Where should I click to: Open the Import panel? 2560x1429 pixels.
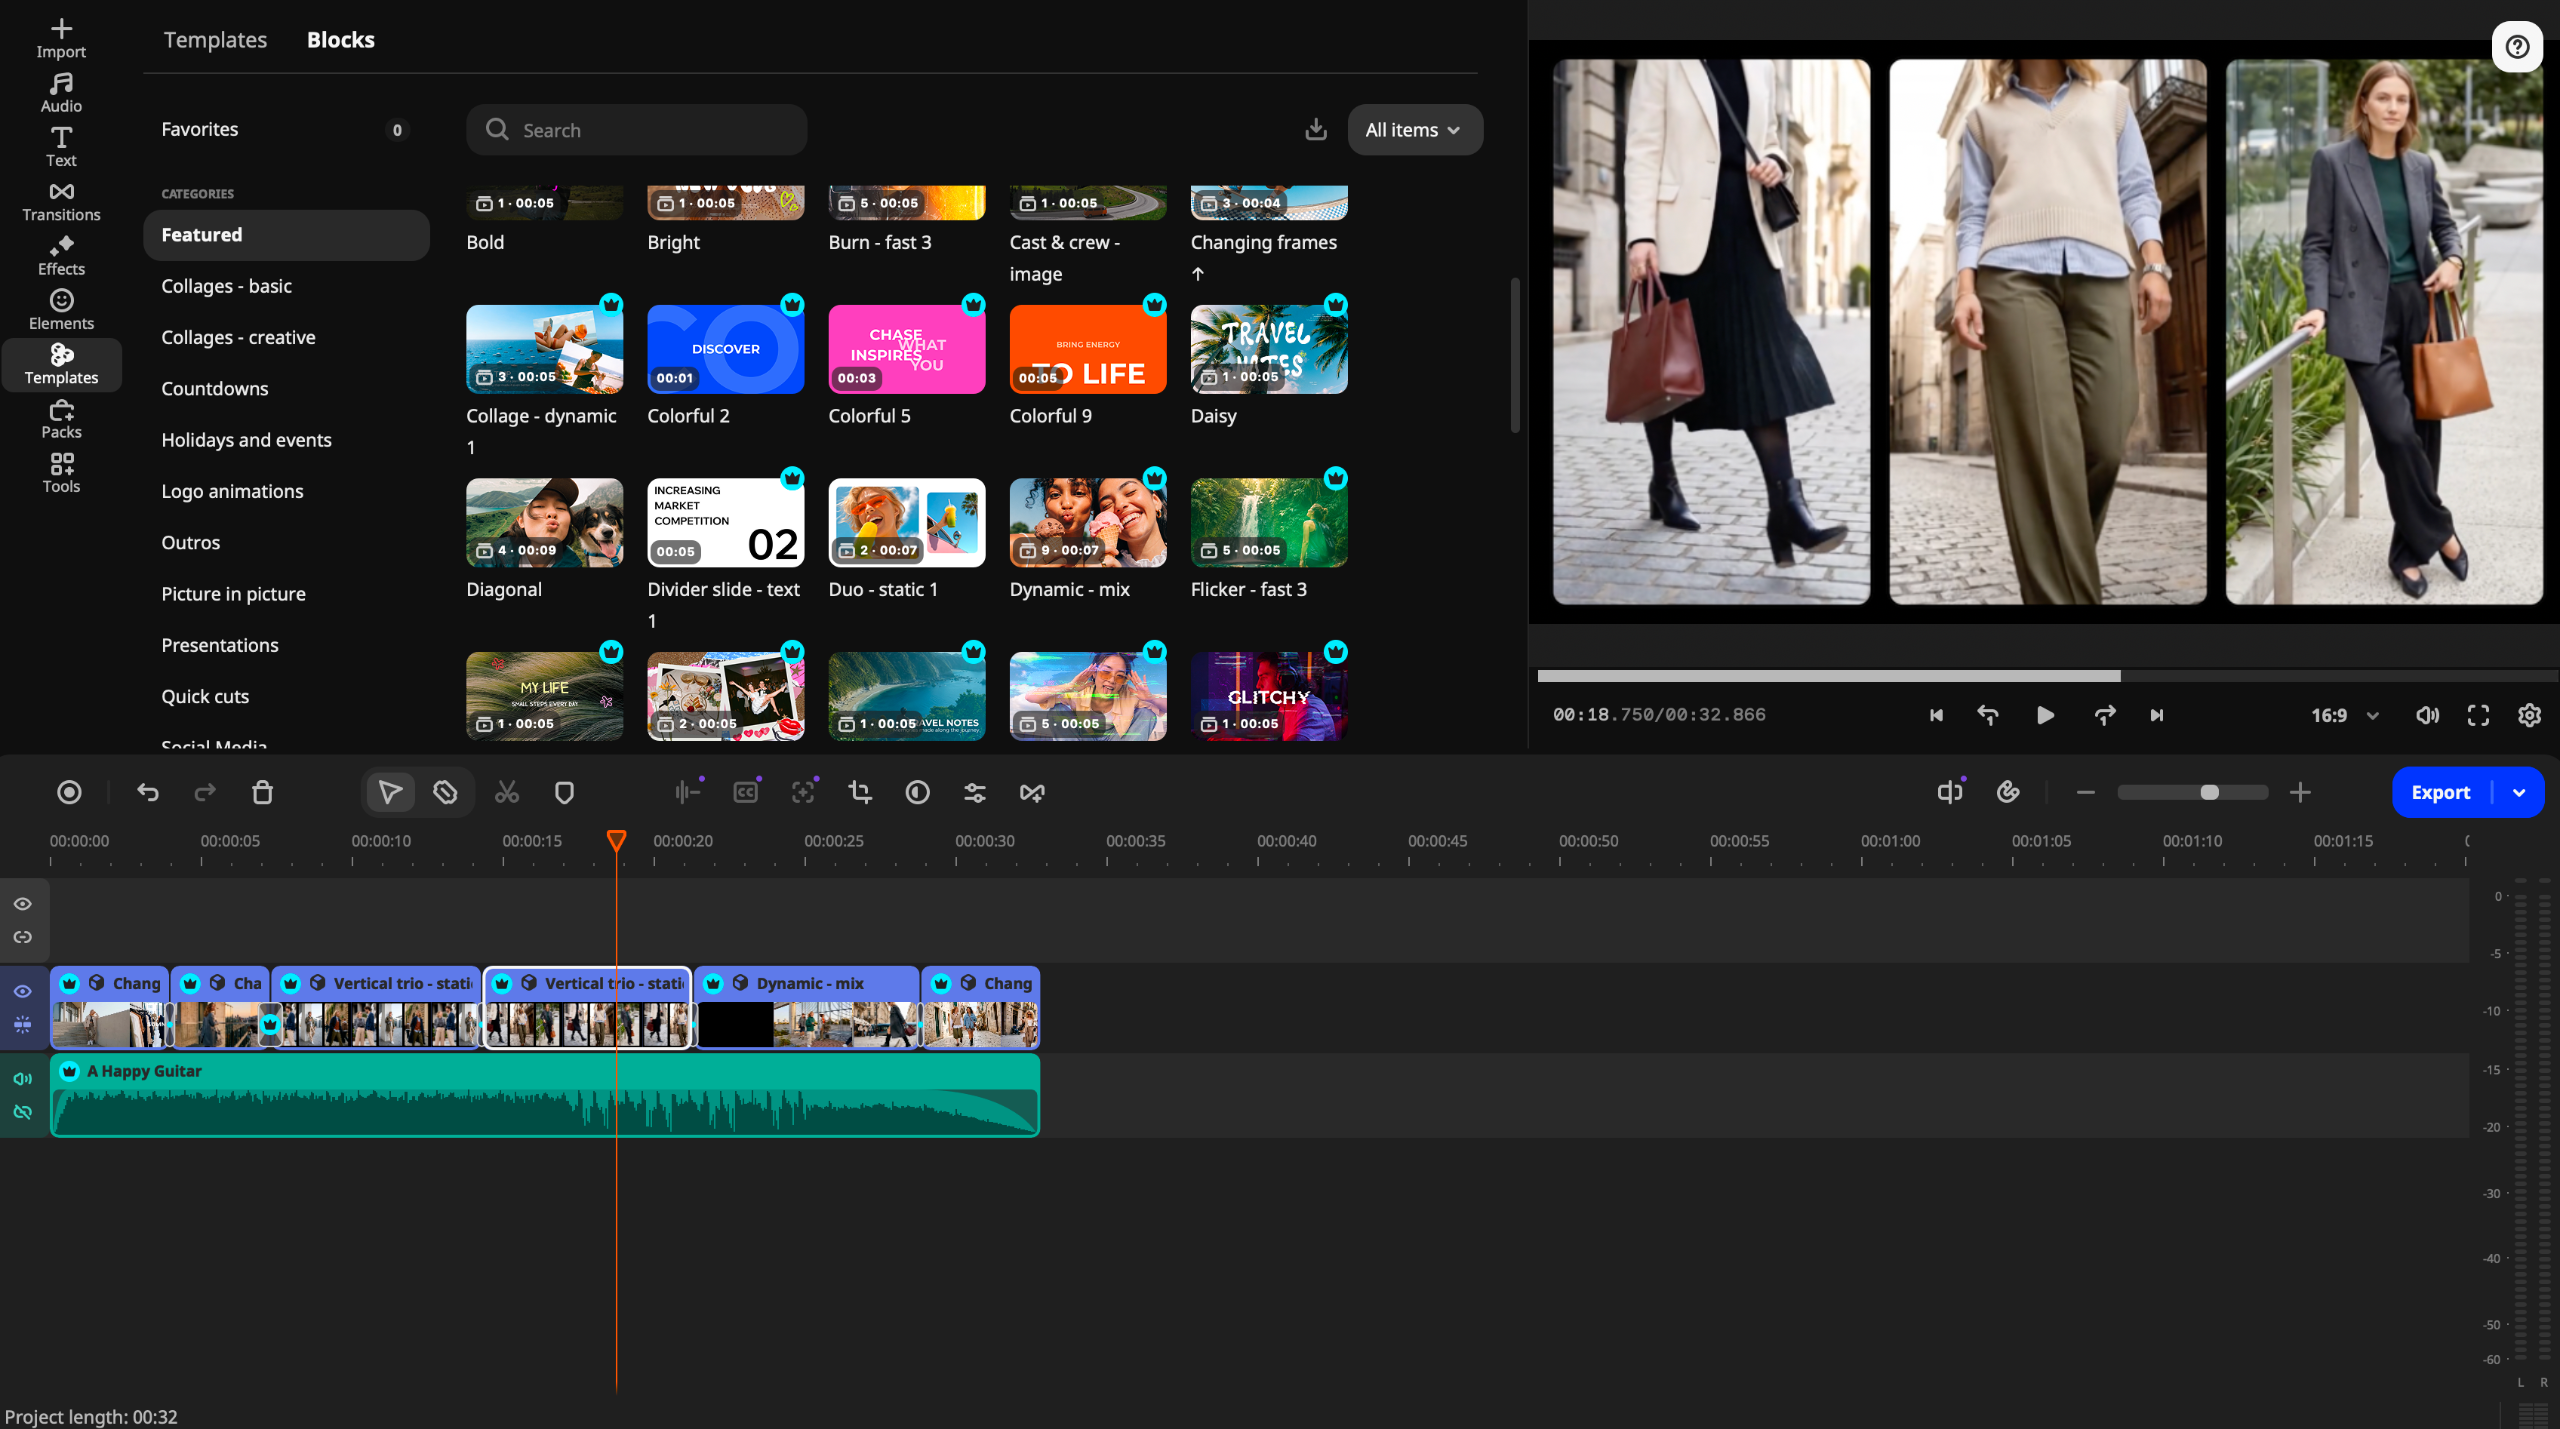click(x=61, y=38)
